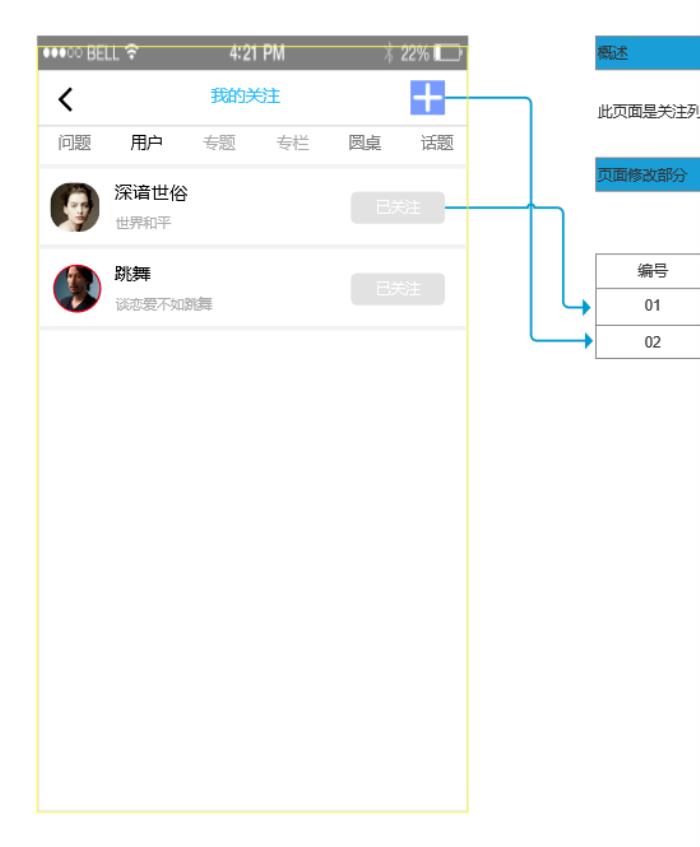Viewport: 700px width, 847px height.
Task: Go to the 专栏 tab
Action: click(292, 143)
